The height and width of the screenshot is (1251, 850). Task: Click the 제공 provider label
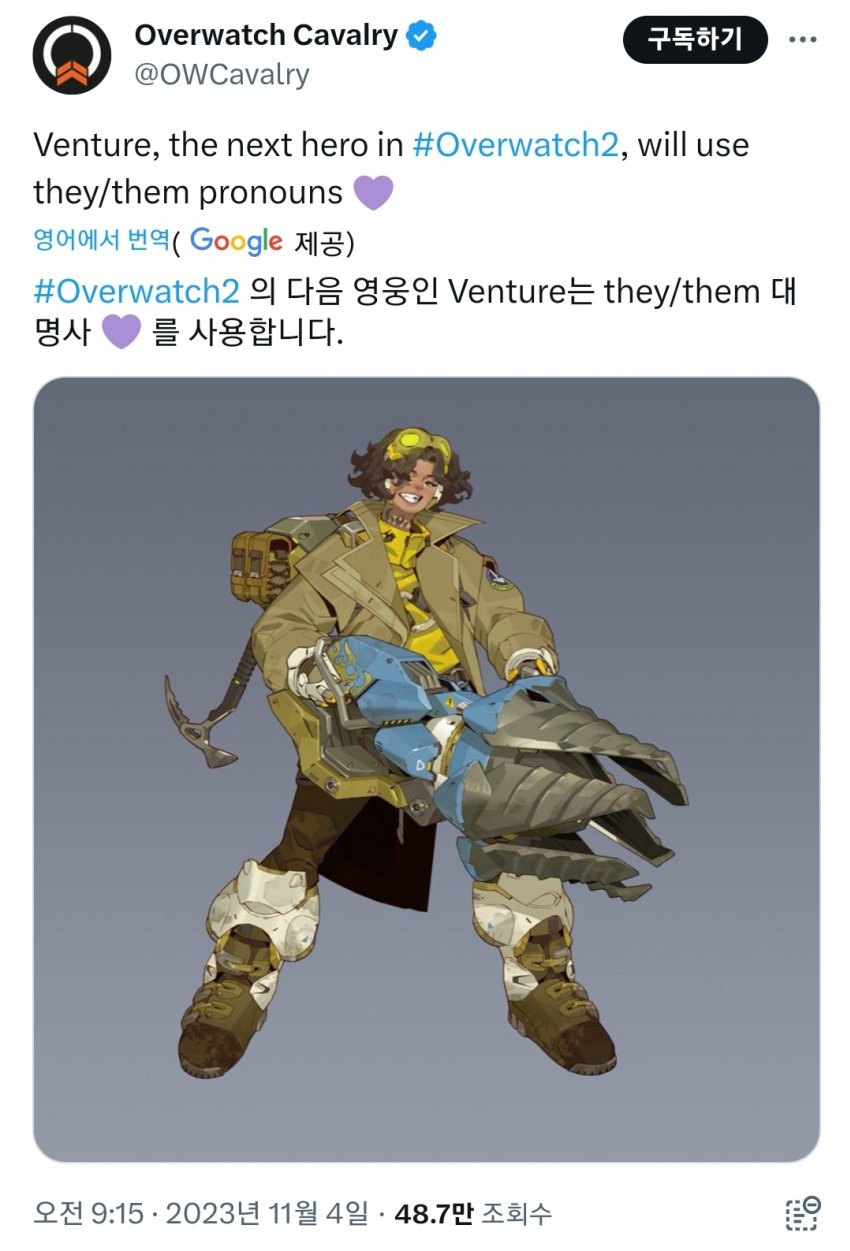317,241
